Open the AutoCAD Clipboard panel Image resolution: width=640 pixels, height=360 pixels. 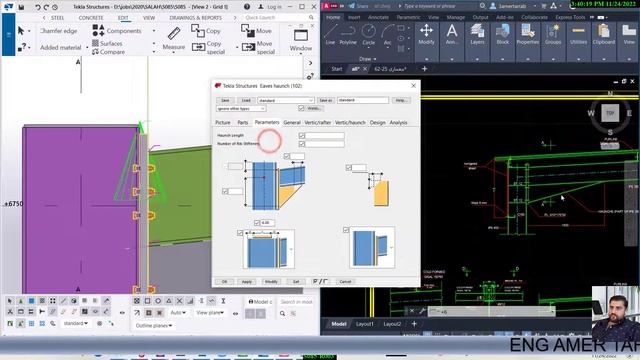604,35
